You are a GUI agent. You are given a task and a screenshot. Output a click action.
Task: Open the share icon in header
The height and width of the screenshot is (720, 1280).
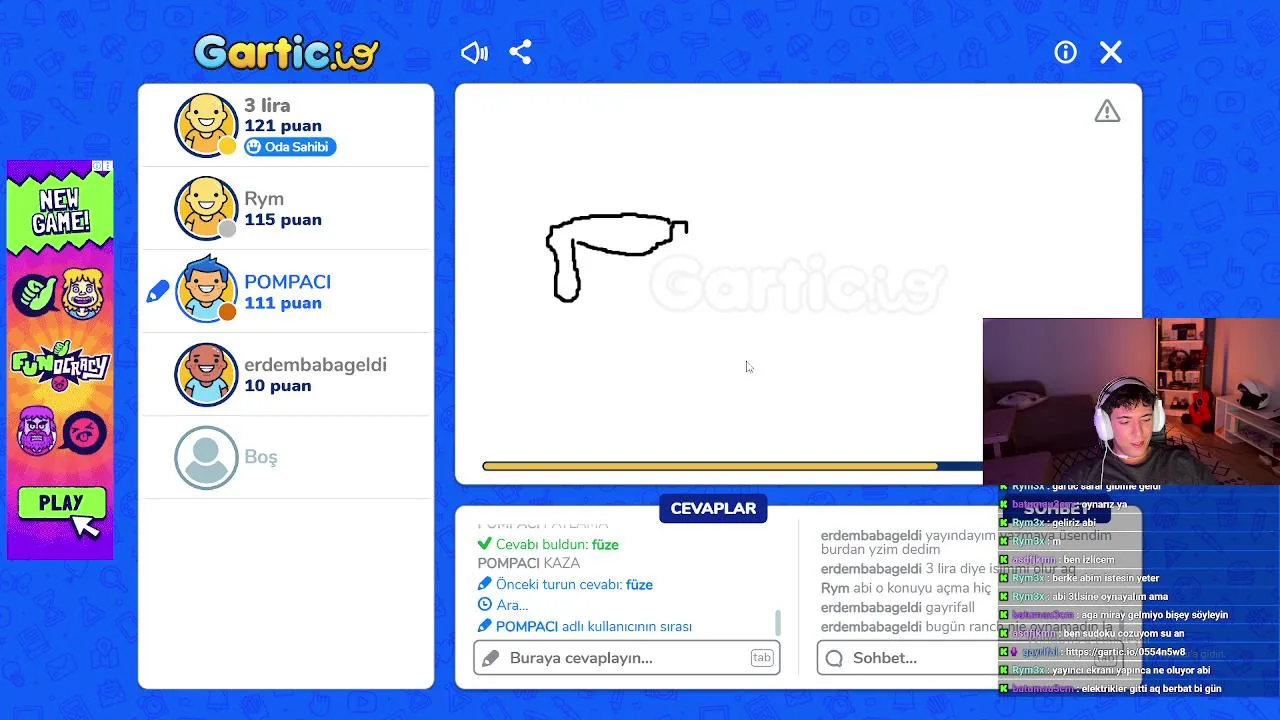point(520,53)
